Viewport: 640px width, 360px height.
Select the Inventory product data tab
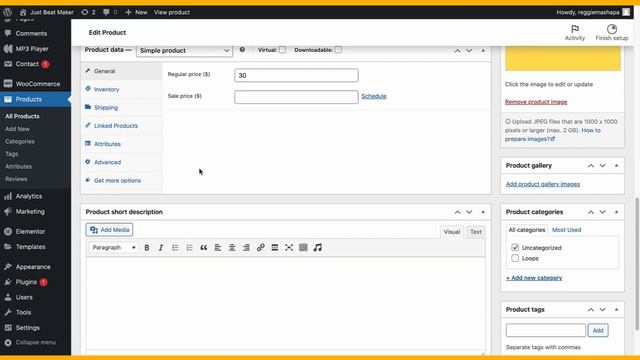[122, 89]
